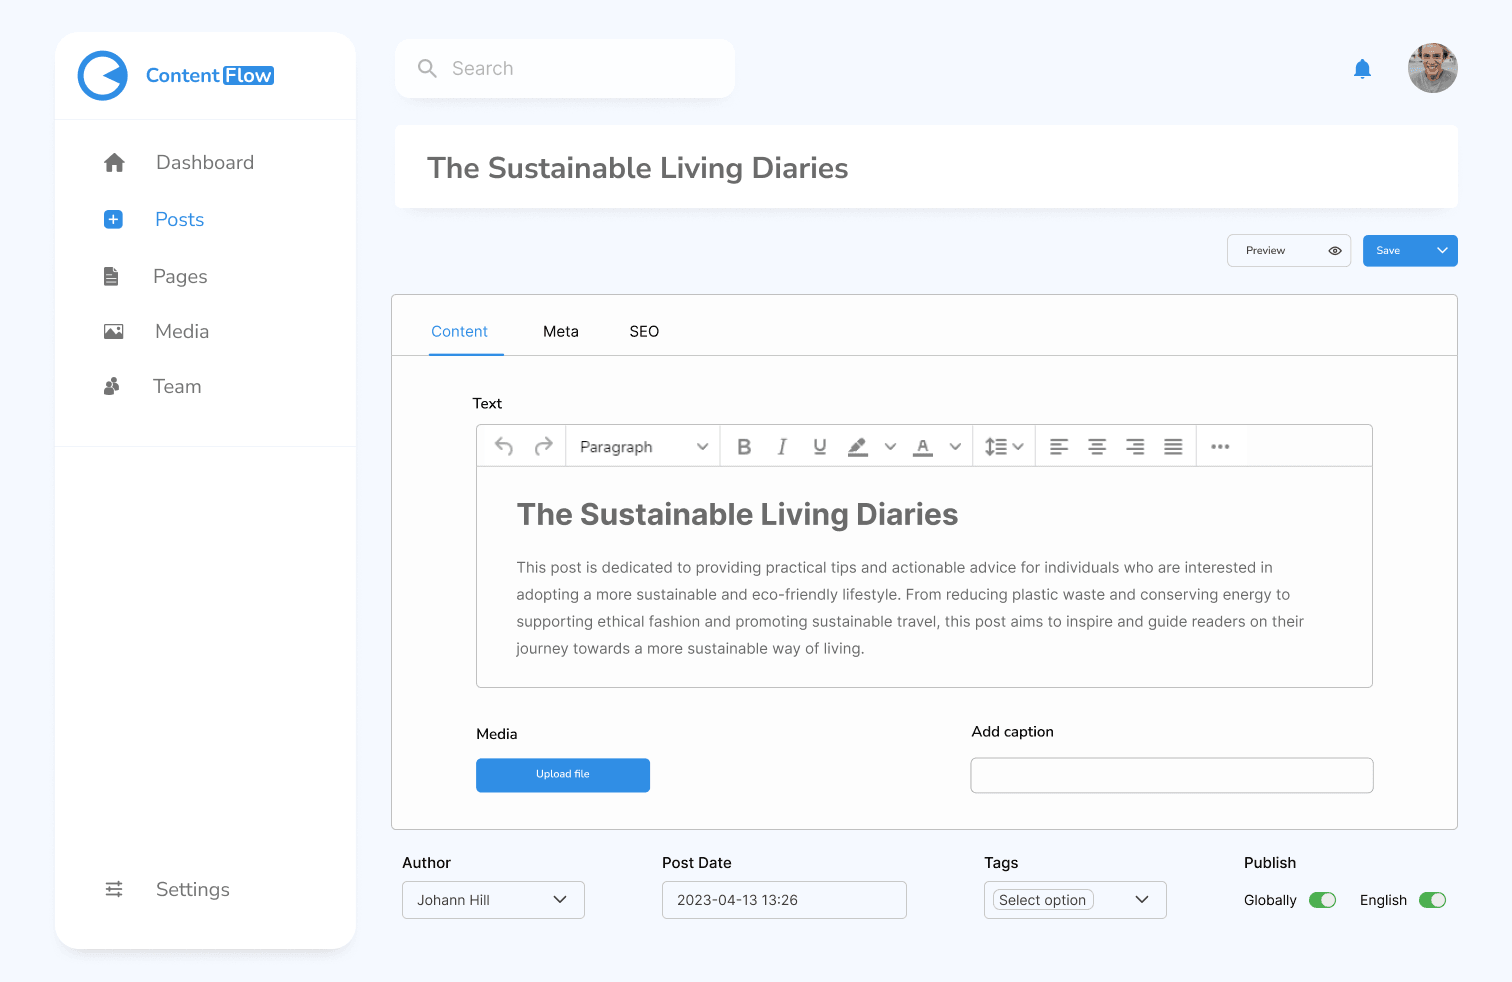Open the Paragraph style dropdown

click(x=642, y=446)
